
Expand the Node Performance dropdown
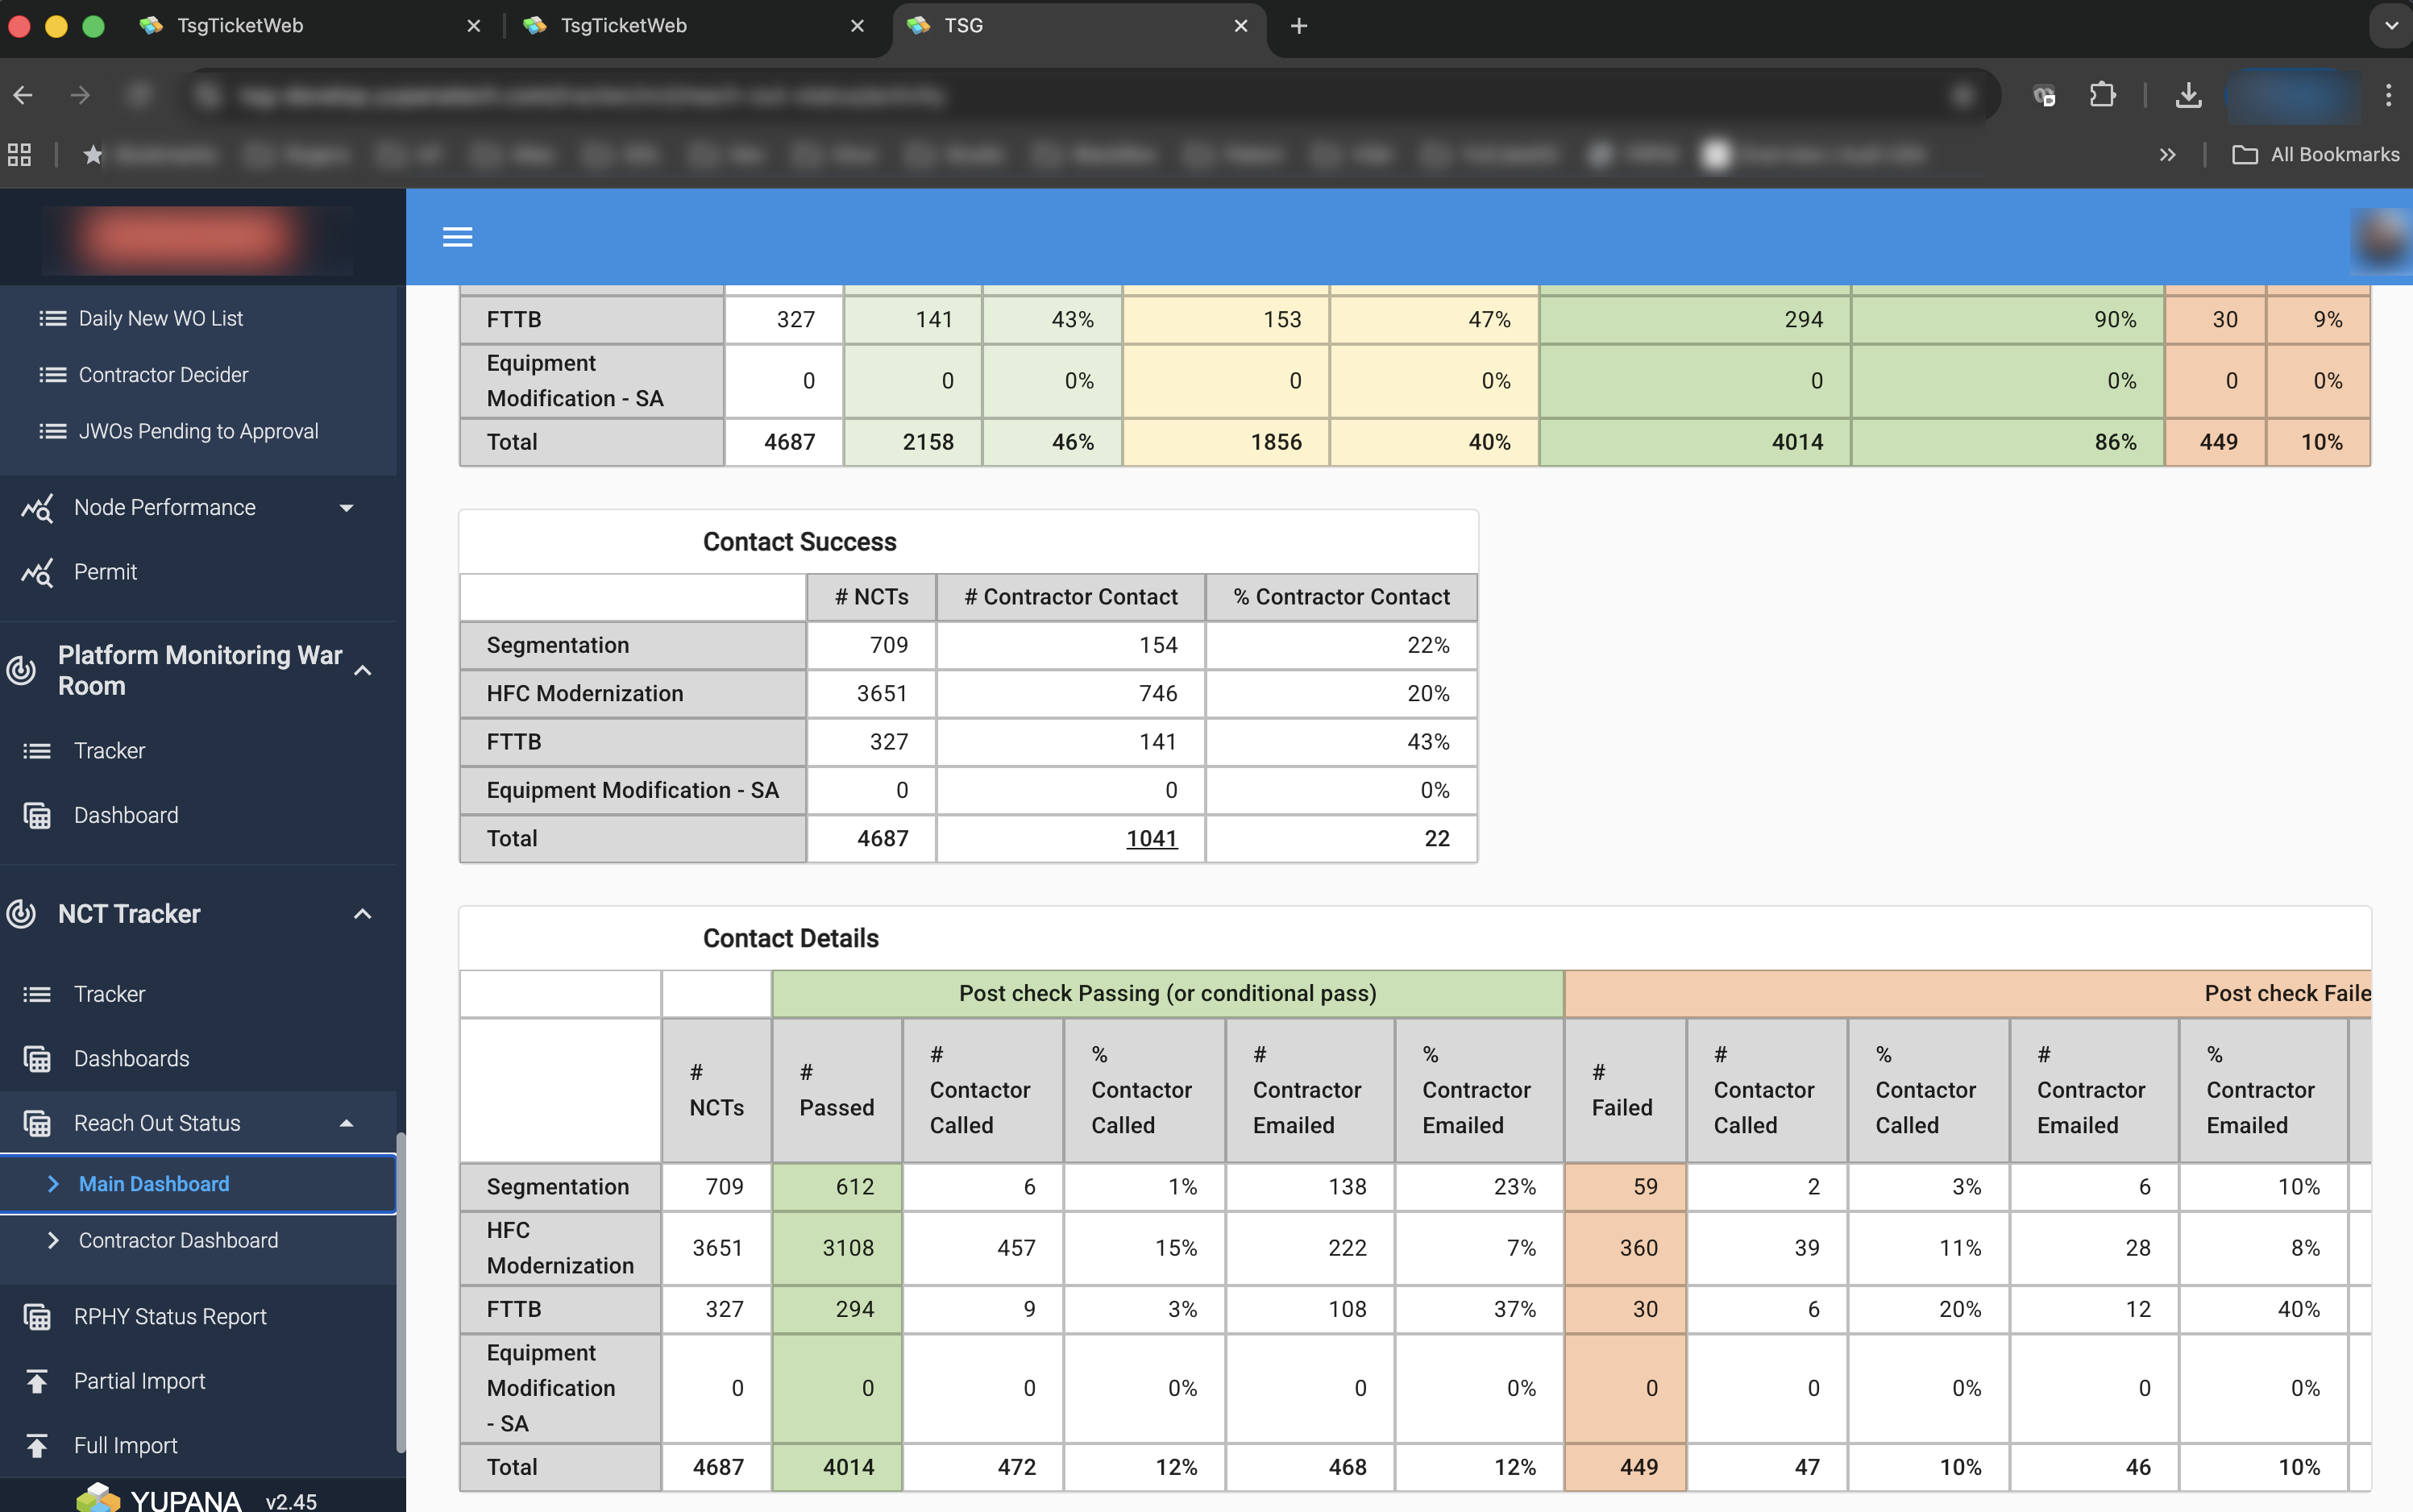pyautogui.click(x=346, y=508)
